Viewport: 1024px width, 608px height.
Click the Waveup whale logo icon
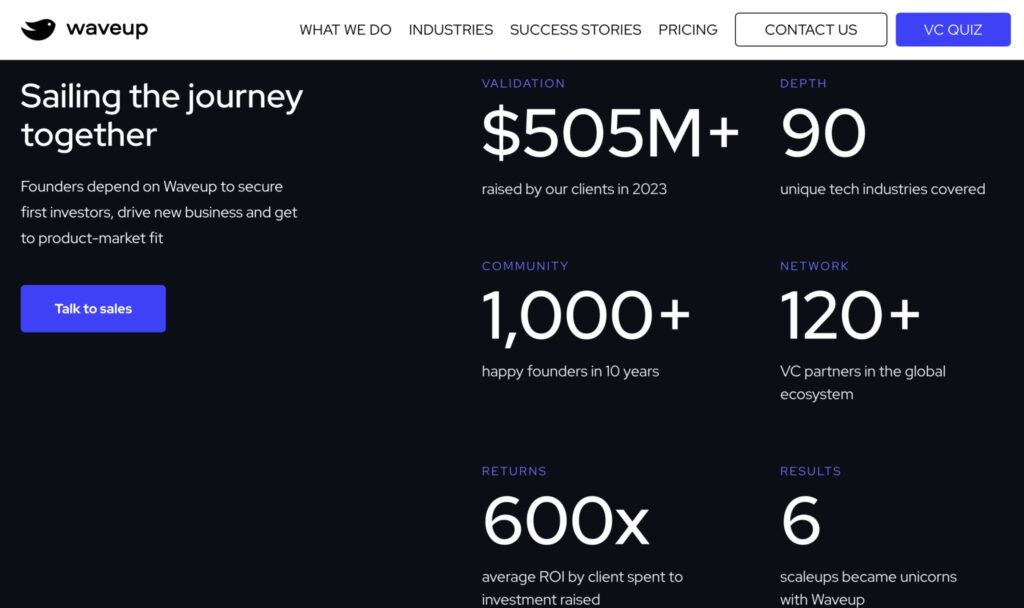click(38, 30)
